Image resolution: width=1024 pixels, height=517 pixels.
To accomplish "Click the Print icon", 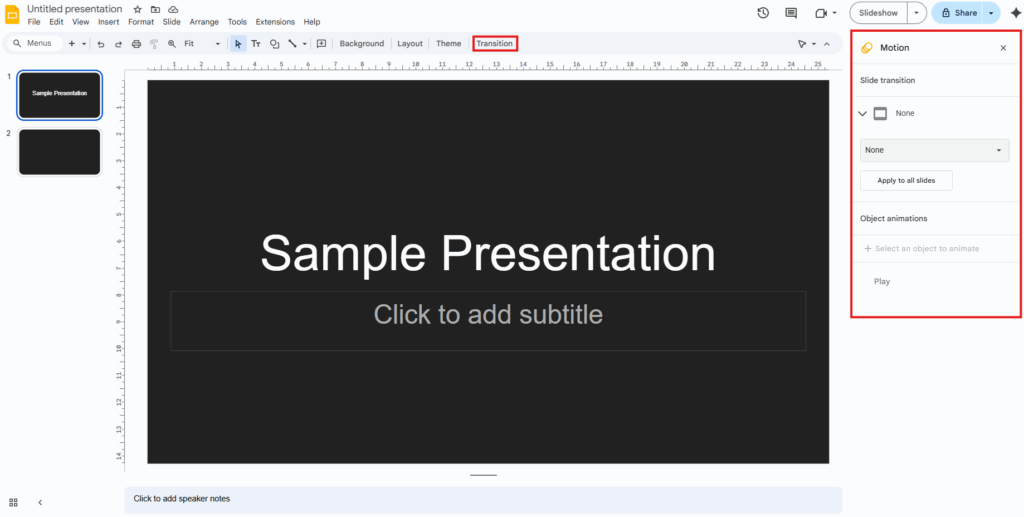I will 136,44.
